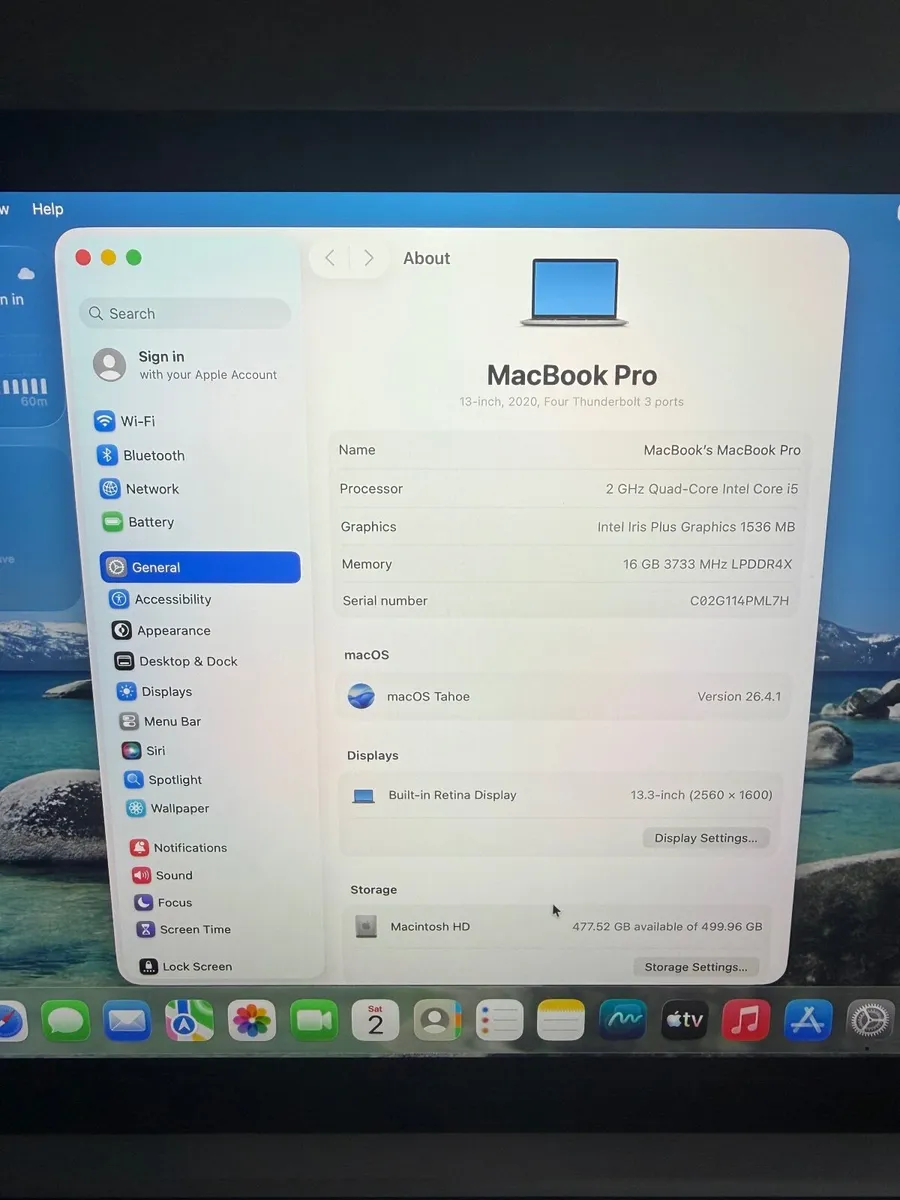Viewport: 900px width, 1200px height.
Task: Open Wi-Fi settings in sidebar
Action: 125,421
